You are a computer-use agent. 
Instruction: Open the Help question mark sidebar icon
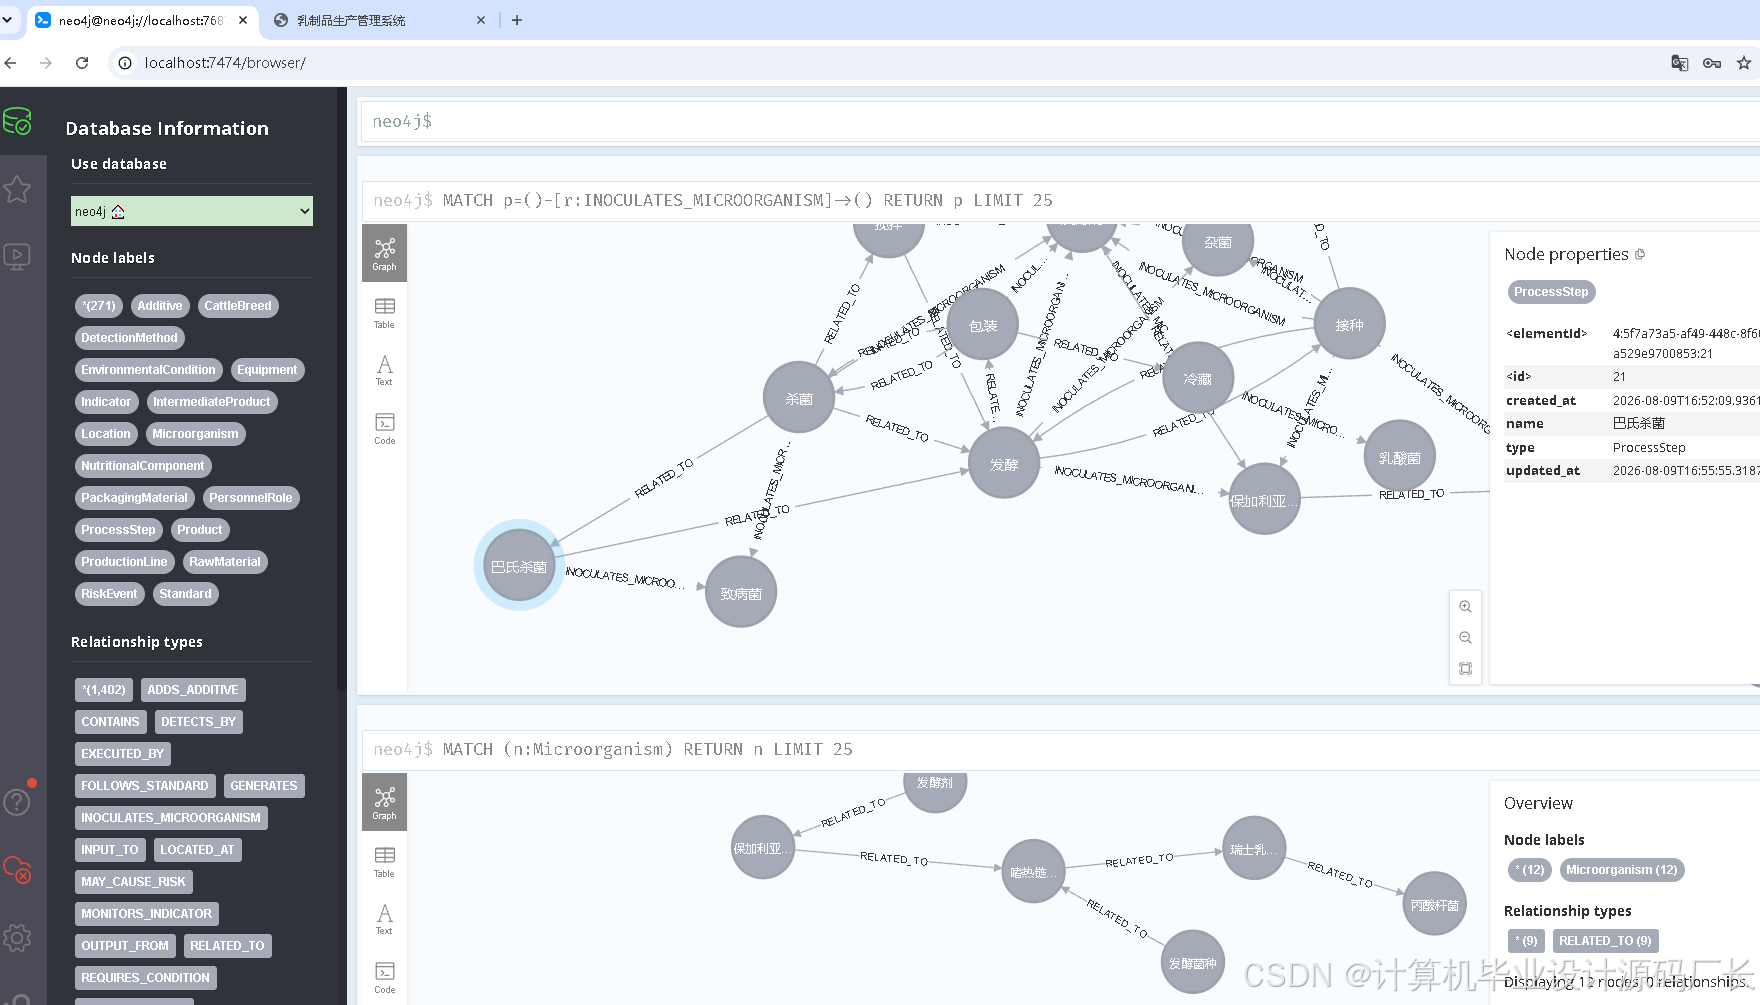[17, 802]
